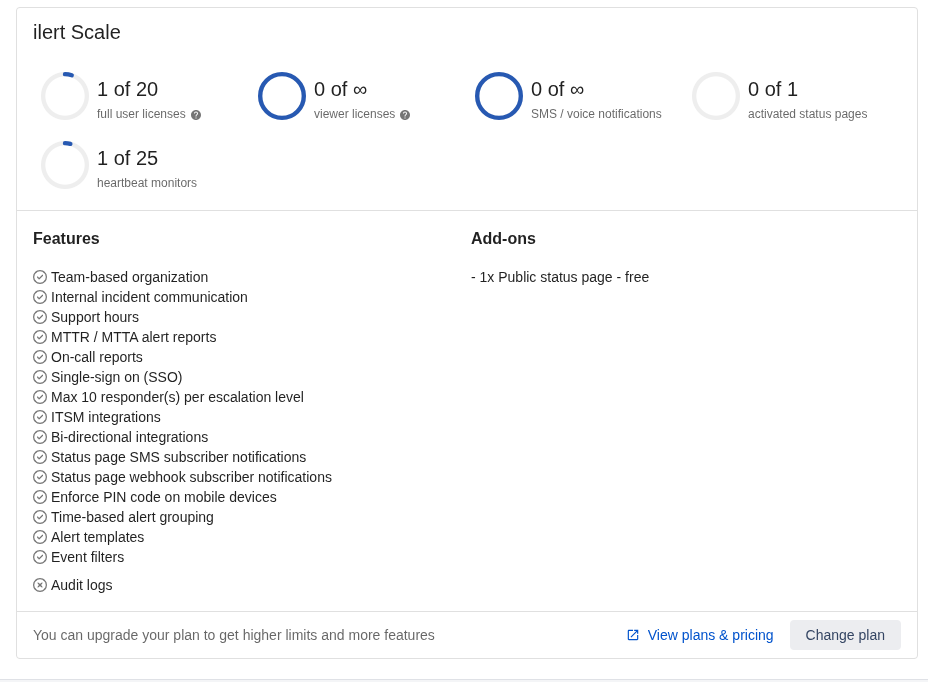The height and width of the screenshot is (682, 928).
Task: Click the Features section heading
Action: point(66,239)
